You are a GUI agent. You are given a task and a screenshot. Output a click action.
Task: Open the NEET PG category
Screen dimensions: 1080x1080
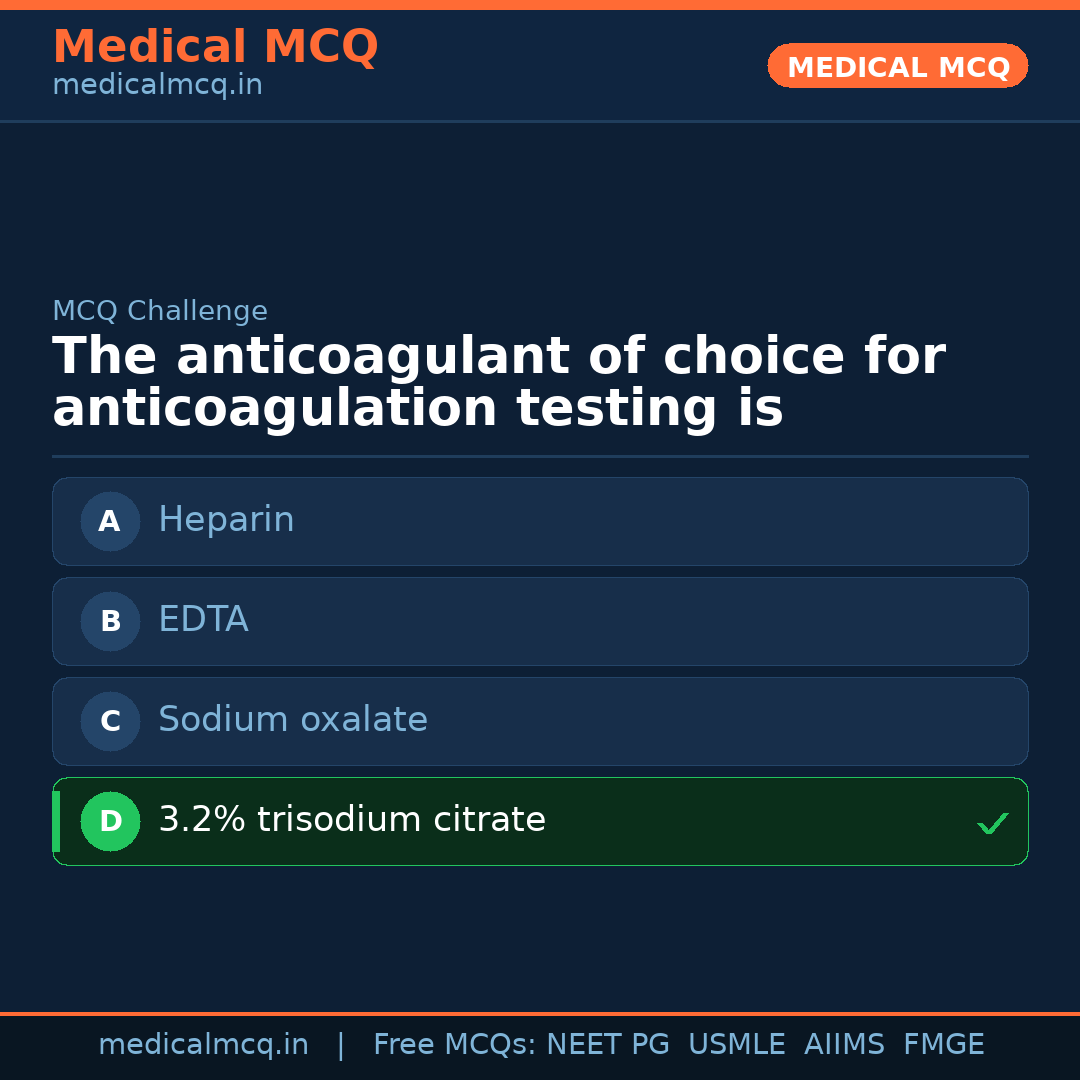pos(607,1044)
